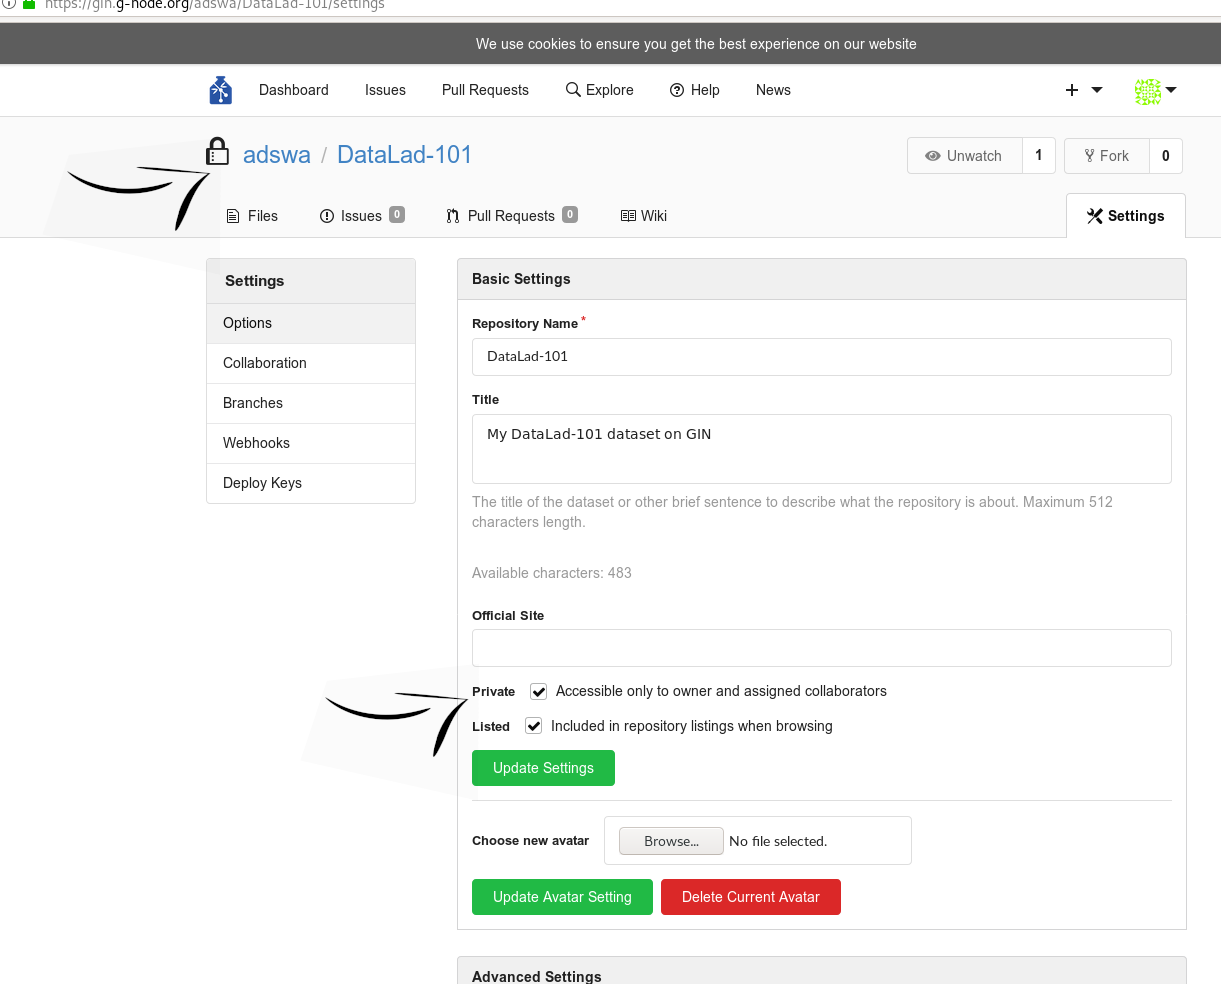Click the GIN logo home icon

220,90
